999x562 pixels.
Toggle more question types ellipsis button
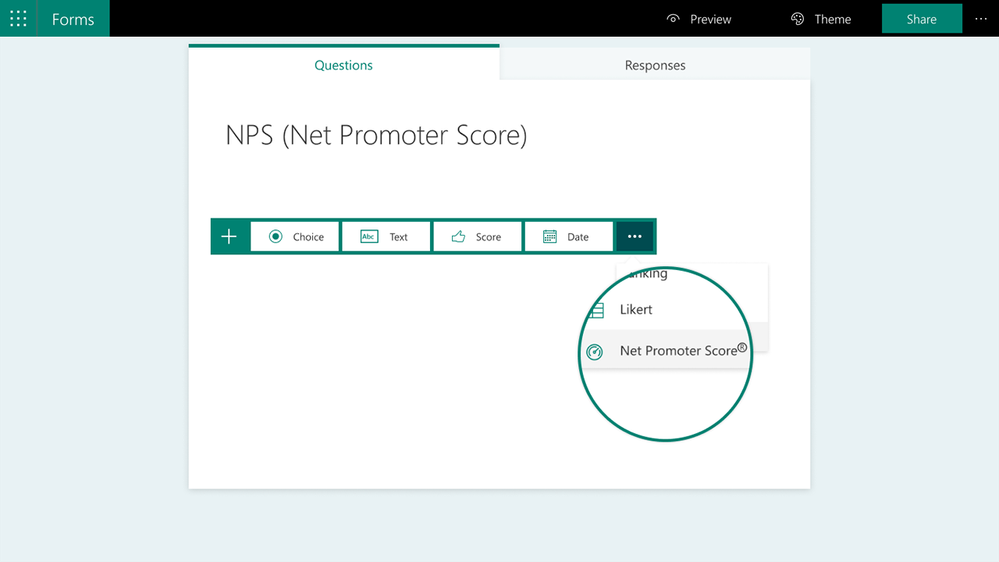pyautogui.click(x=635, y=236)
